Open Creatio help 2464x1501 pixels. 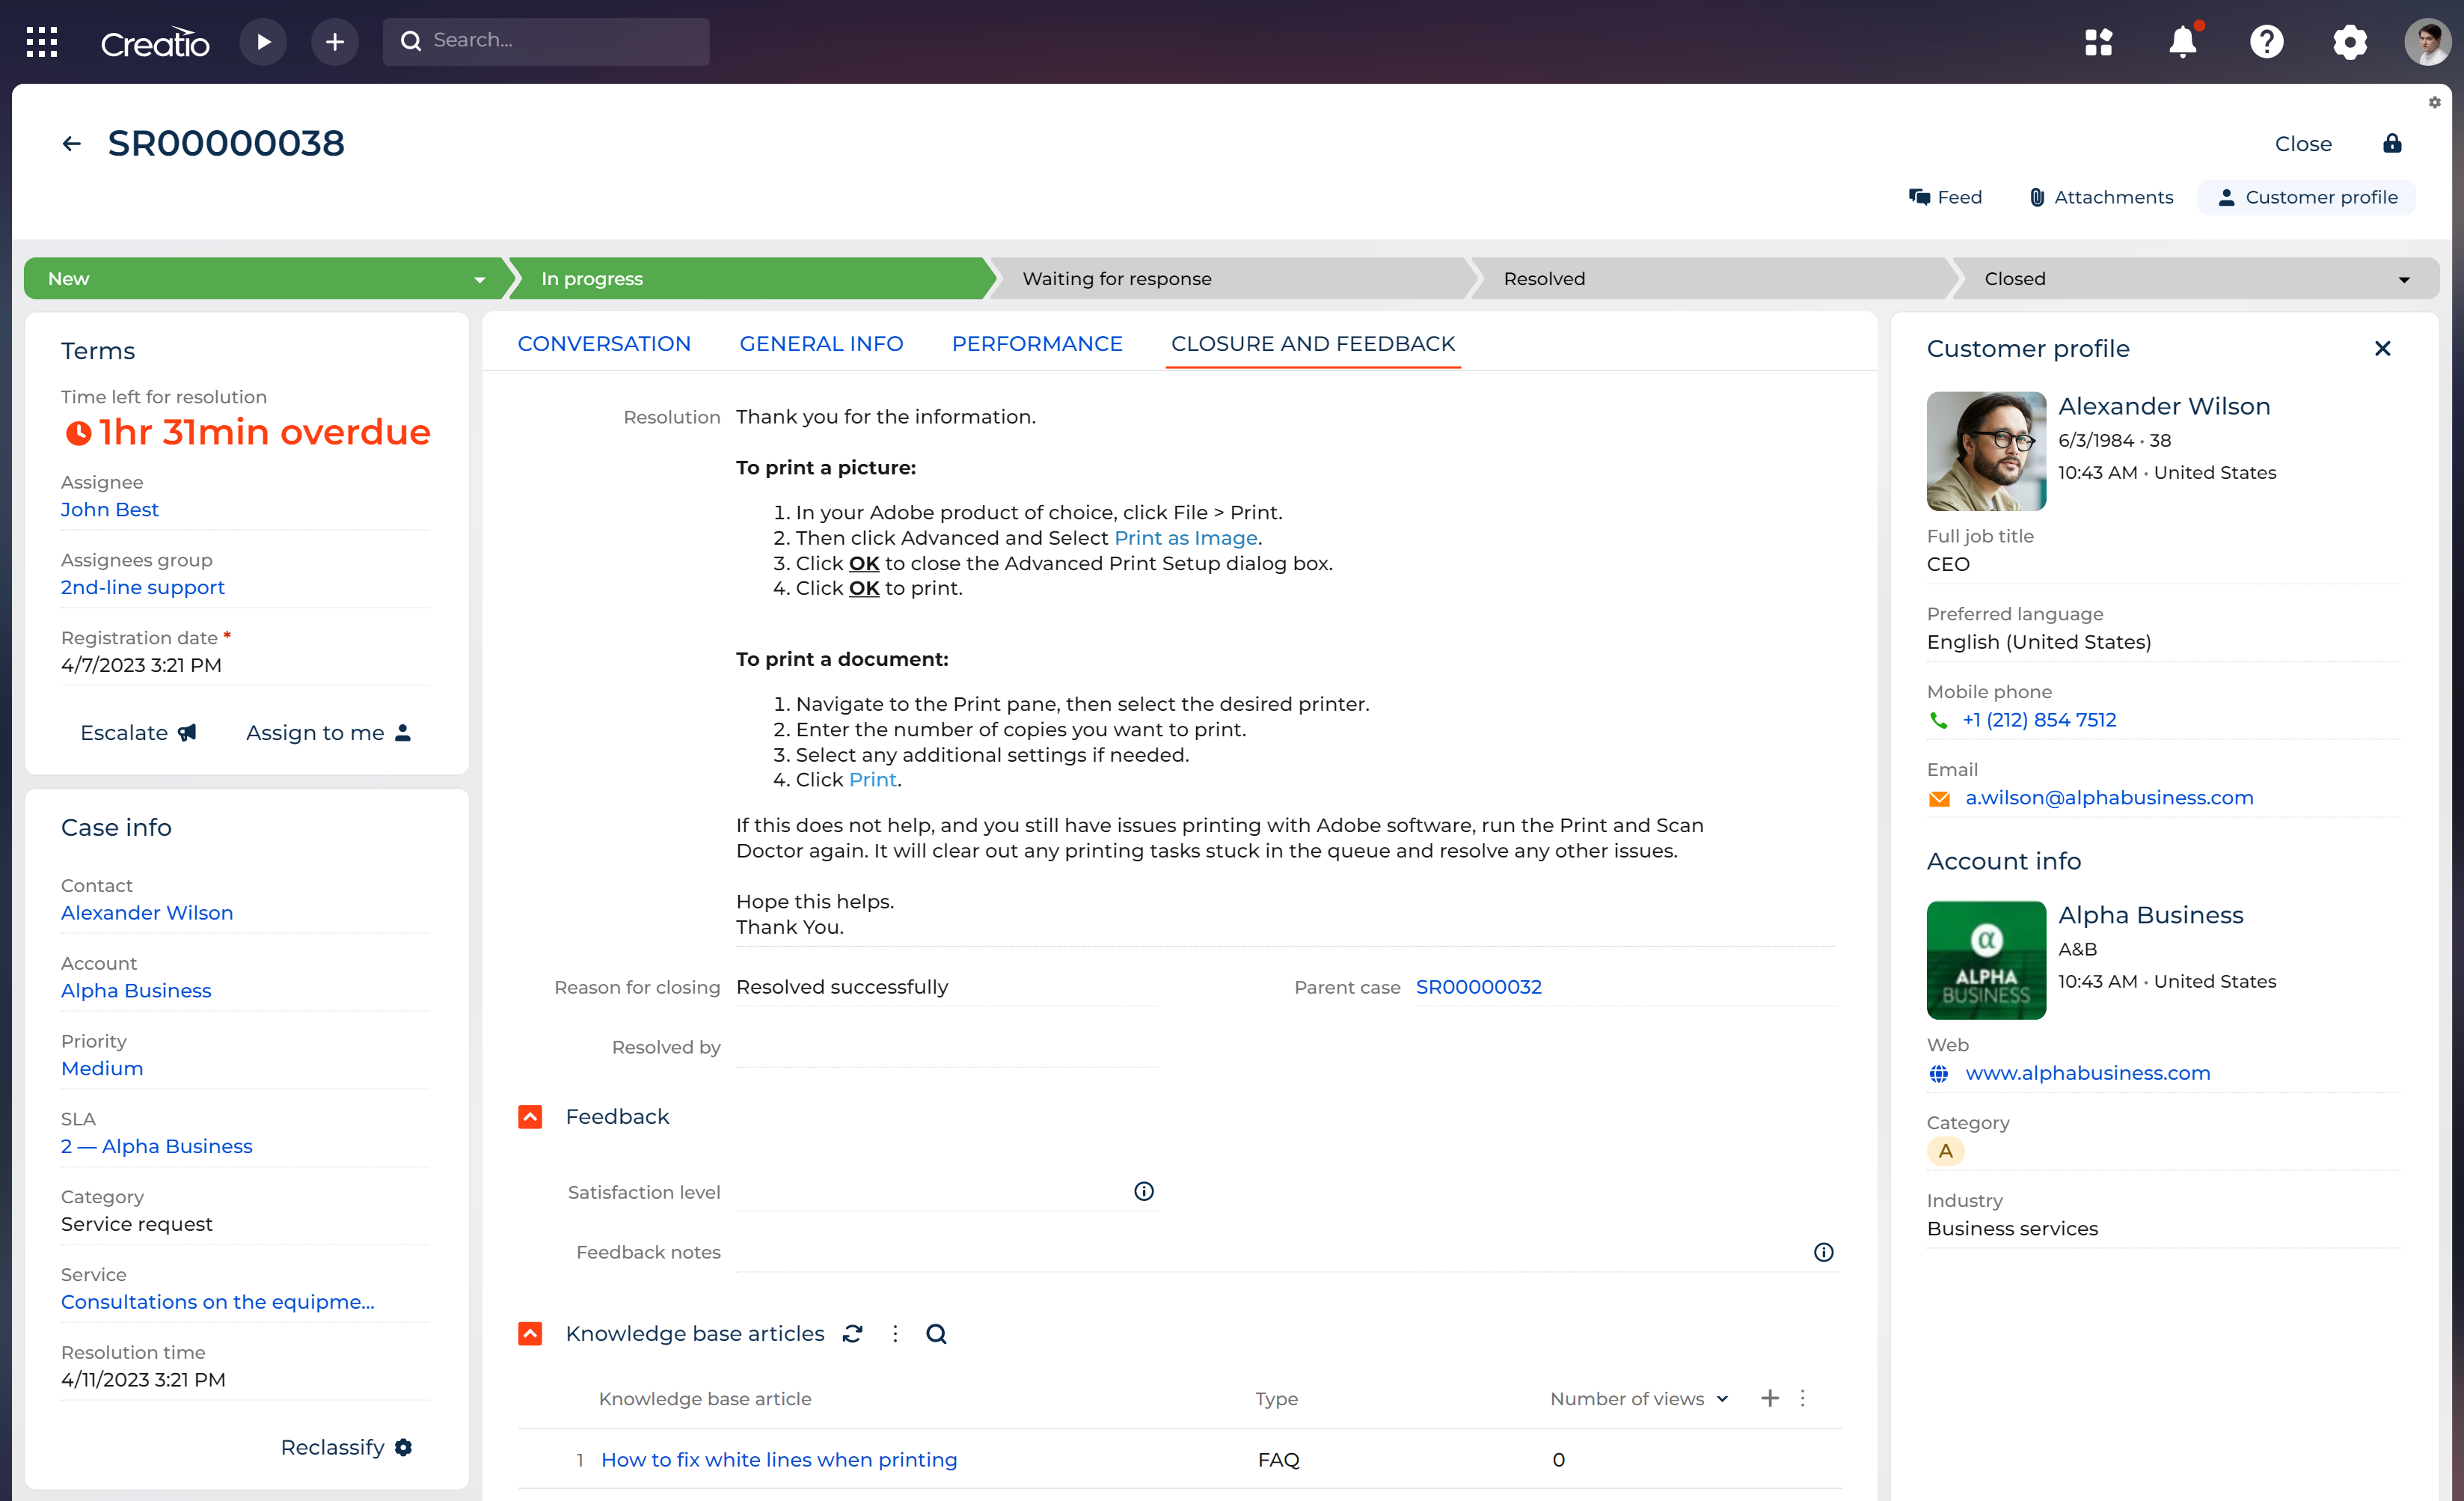coord(2266,41)
